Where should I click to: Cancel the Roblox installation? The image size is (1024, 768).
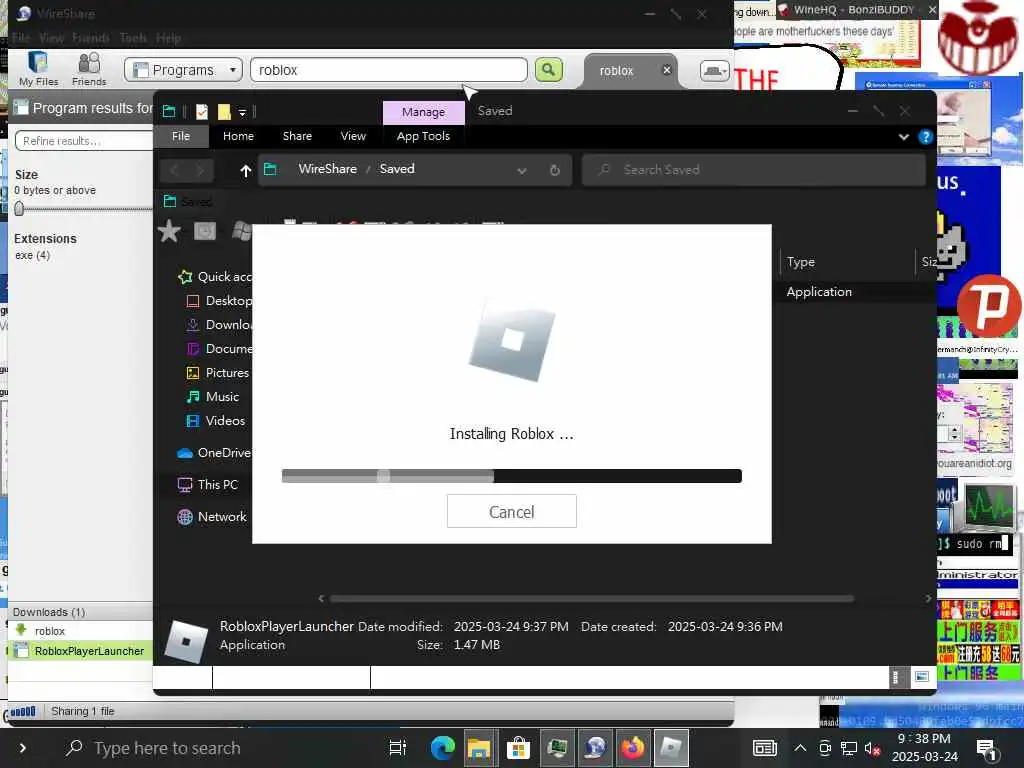point(511,511)
